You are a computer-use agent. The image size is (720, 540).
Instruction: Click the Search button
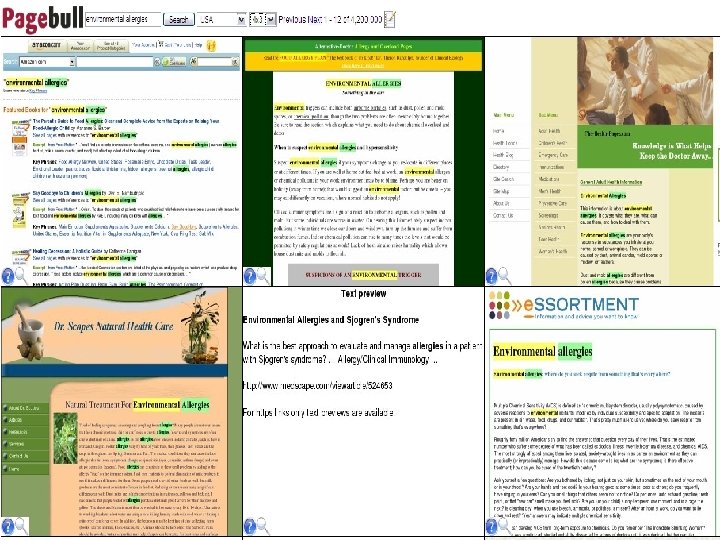179,19
